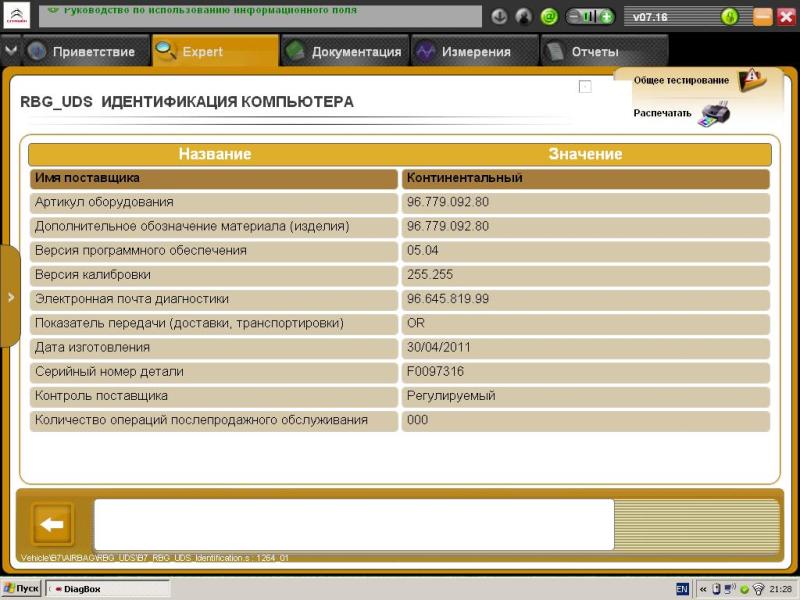Click the waveform Измерения icon
The width and height of the screenshot is (800, 600).
(x=425, y=52)
